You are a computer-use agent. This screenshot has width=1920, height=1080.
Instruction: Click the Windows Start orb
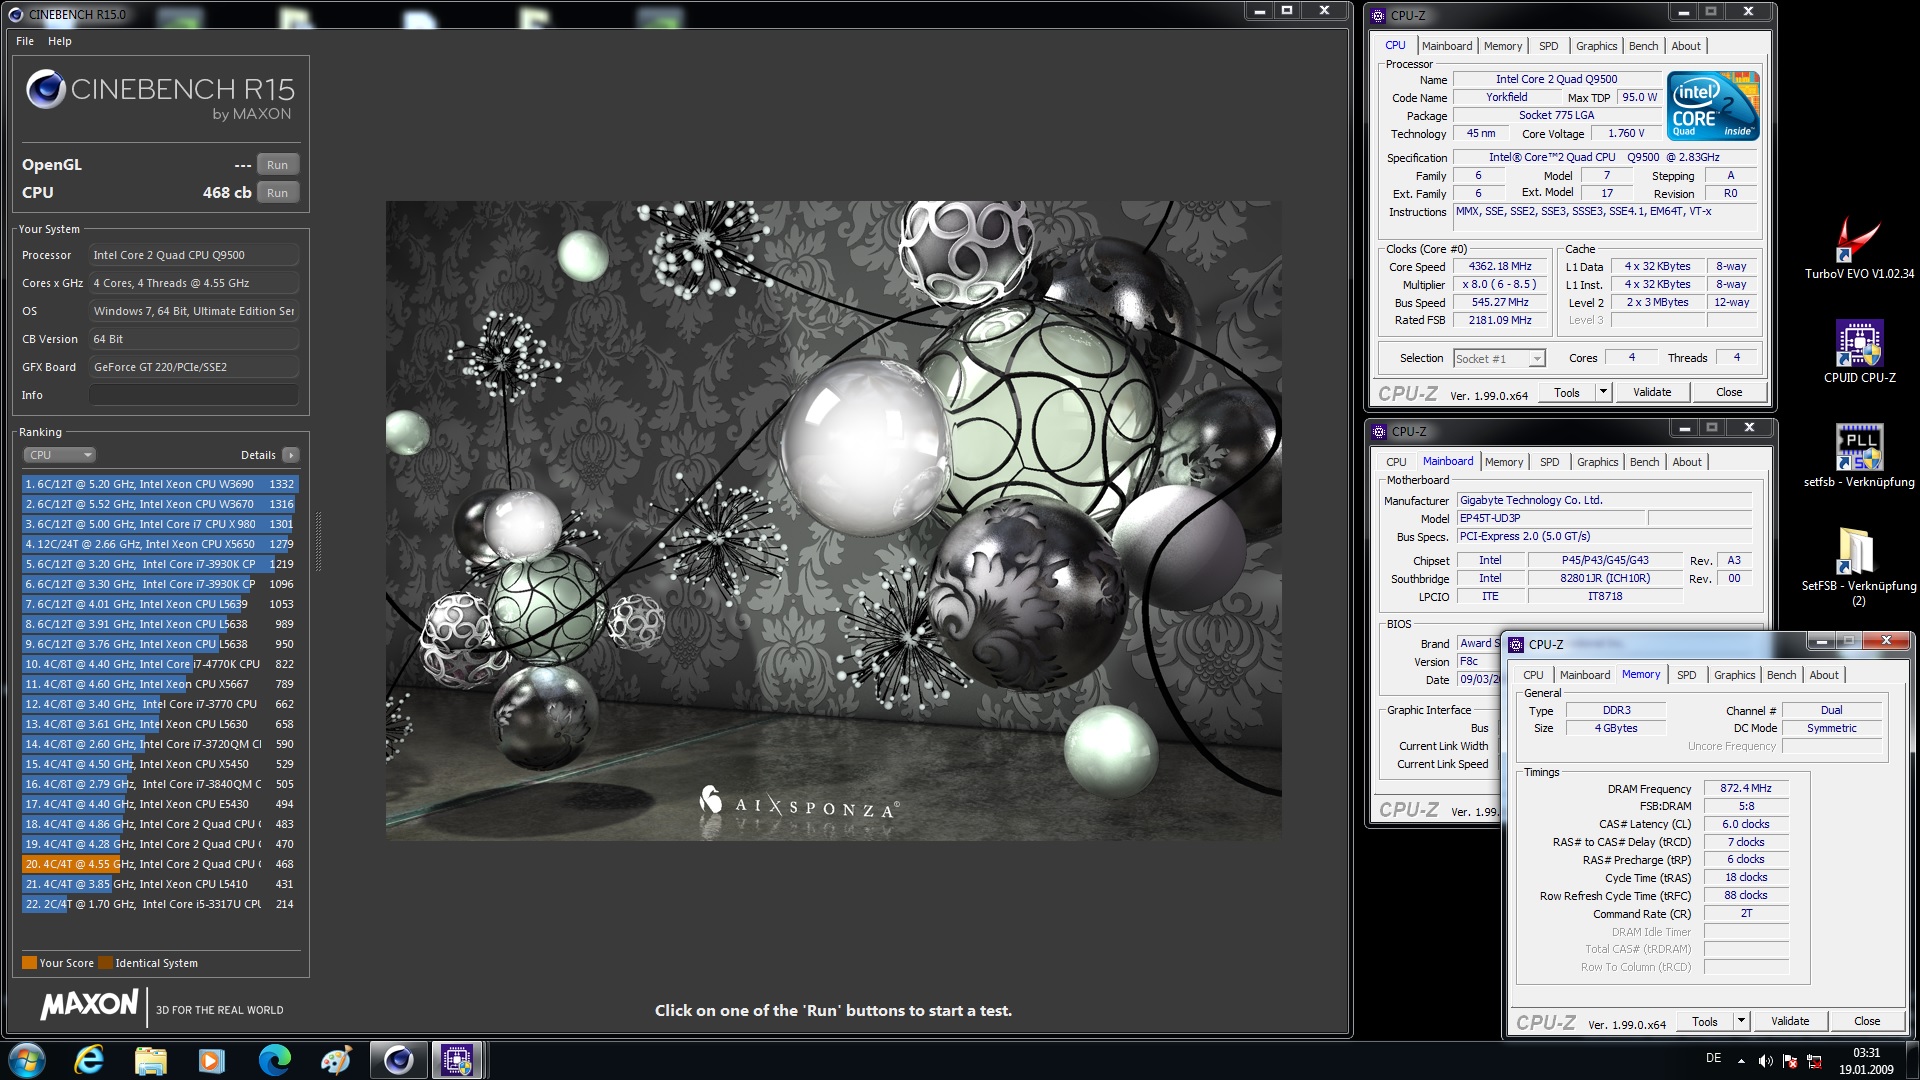(27, 1060)
